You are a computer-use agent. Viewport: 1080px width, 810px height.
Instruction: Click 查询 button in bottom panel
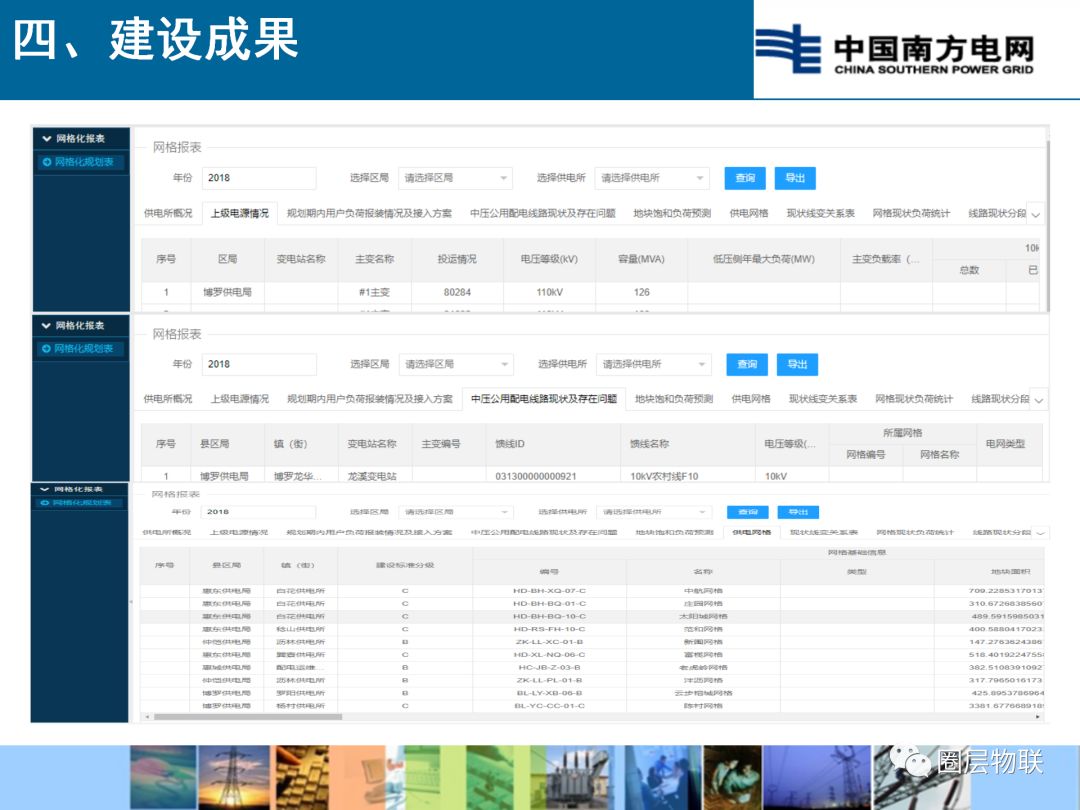point(748,512)
